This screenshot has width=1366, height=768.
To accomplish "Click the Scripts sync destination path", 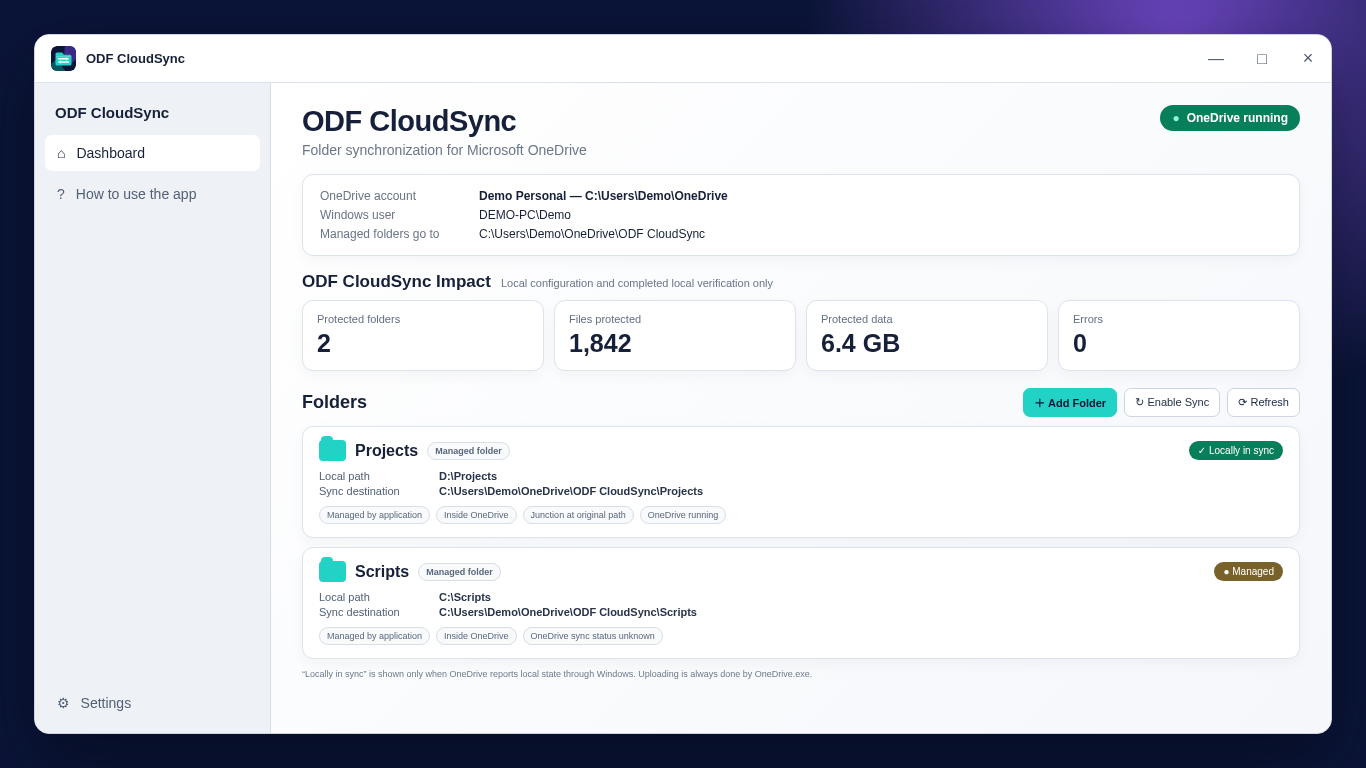I will coord(568,612).
